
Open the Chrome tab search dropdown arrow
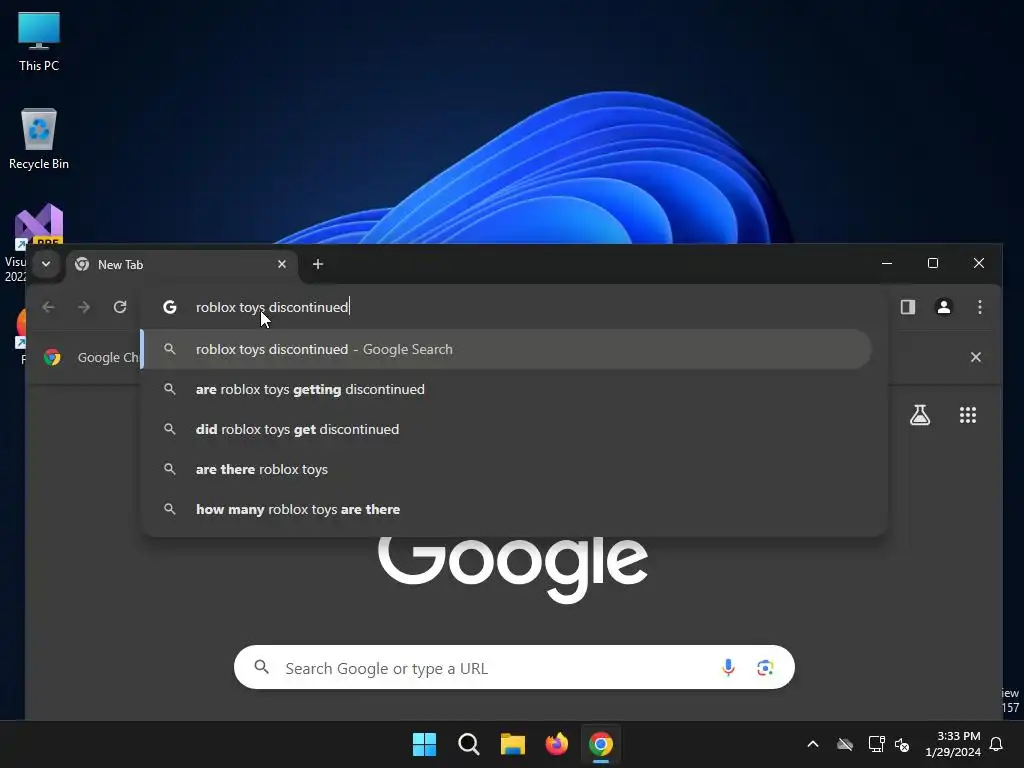click(x=46, y=264)
